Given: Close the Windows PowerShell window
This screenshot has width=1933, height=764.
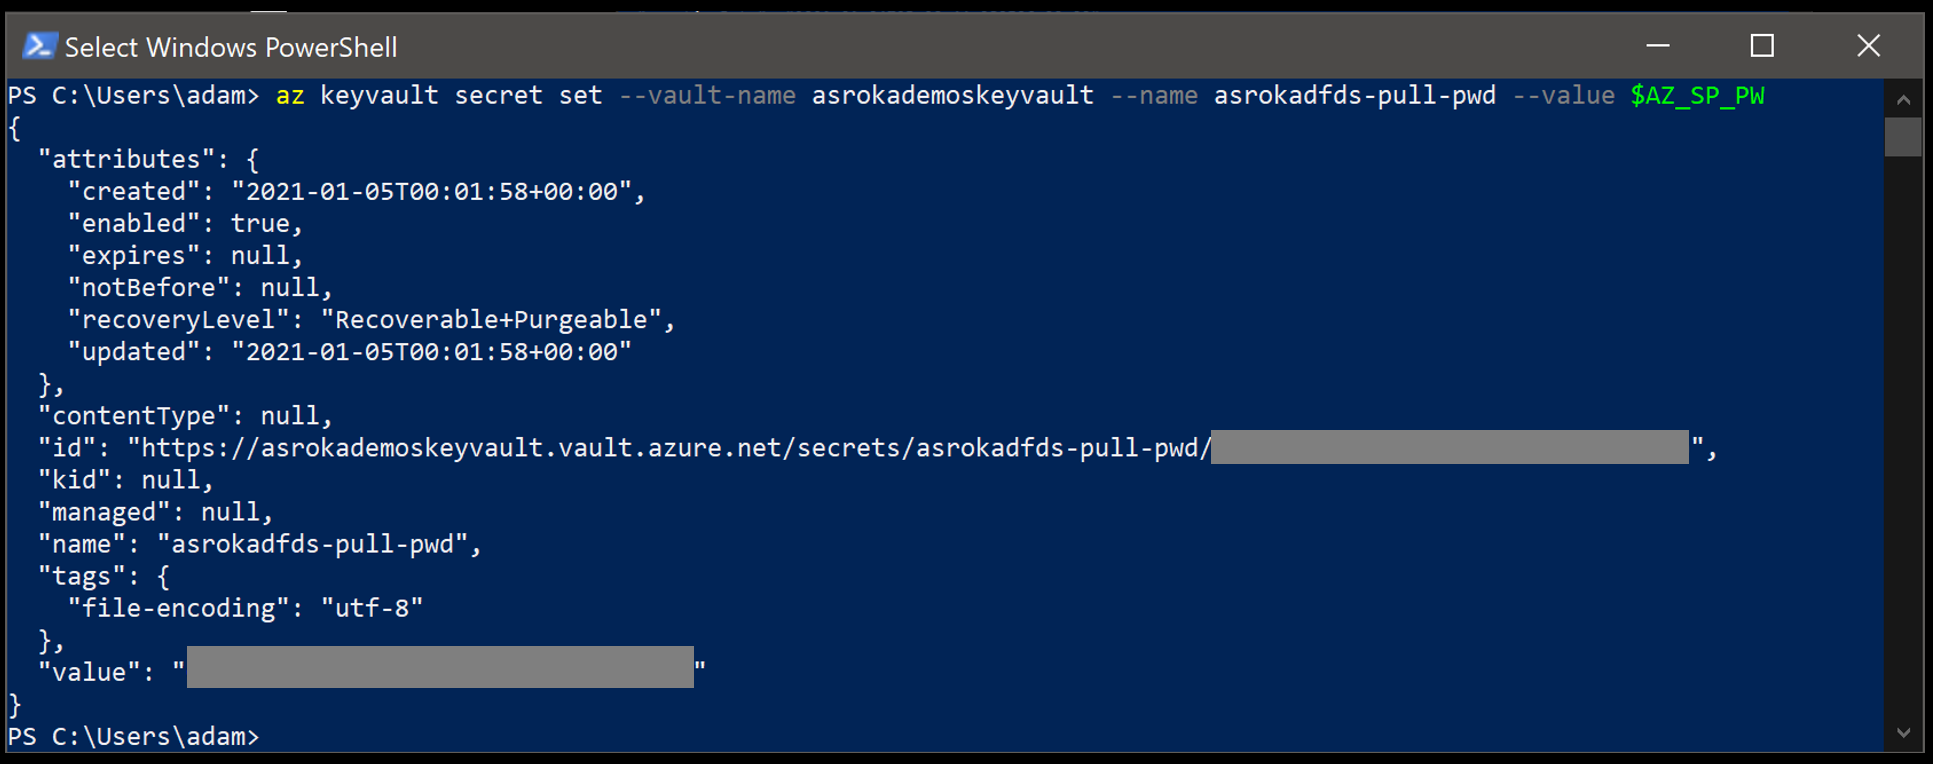Looking at the screenshot, I should coord(1868,46).
